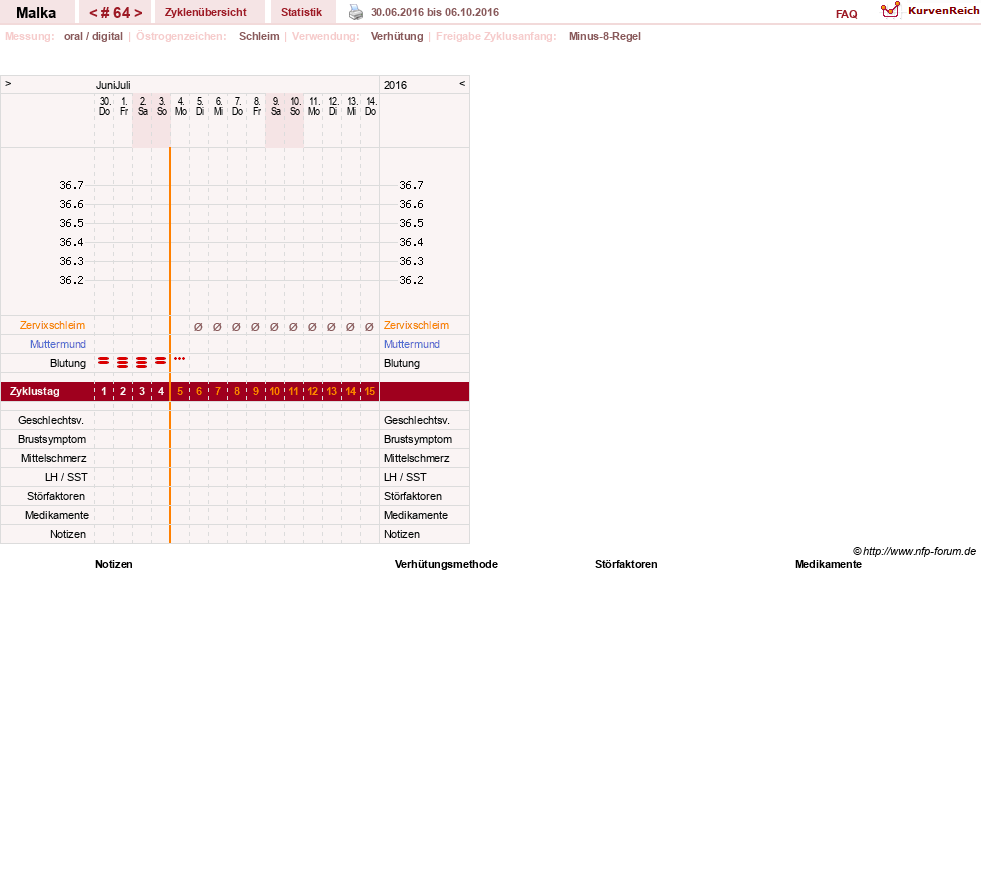
Task: Click the '14. Do' date column header
Action: 370,106
